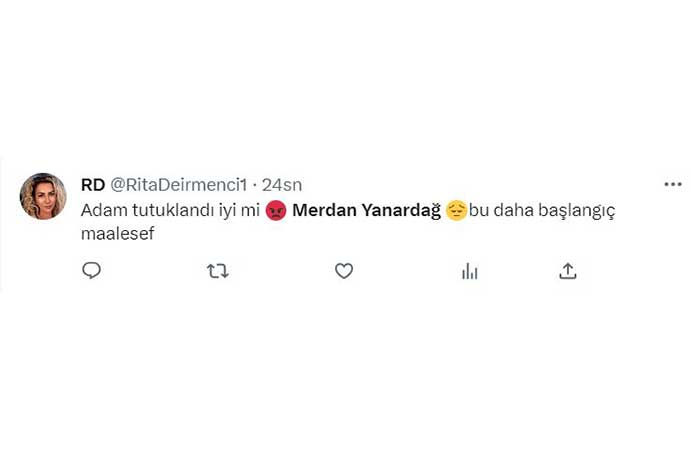This screenshot has height=450, width=690.
Task: Visit the @RitaDeirmenci1 handle link
Action: coord(177,185)
